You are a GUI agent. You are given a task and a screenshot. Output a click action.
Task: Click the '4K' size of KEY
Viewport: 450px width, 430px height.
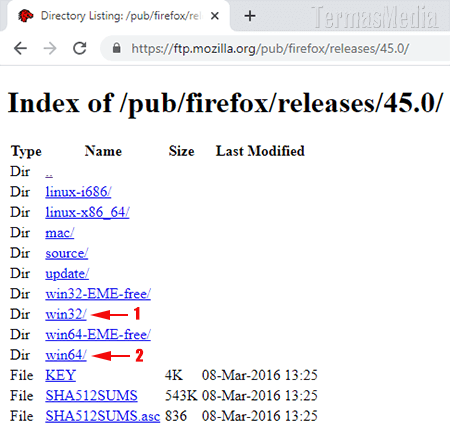174,375
